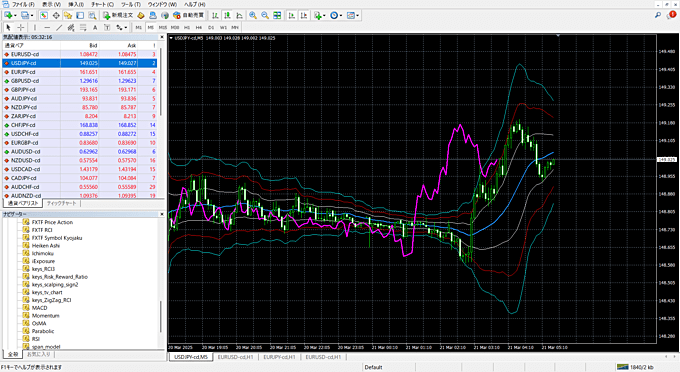680x372 pixels.
Task: Select the crosshair cursor tool
Action: pyautogui.click(x=20, y=27)
